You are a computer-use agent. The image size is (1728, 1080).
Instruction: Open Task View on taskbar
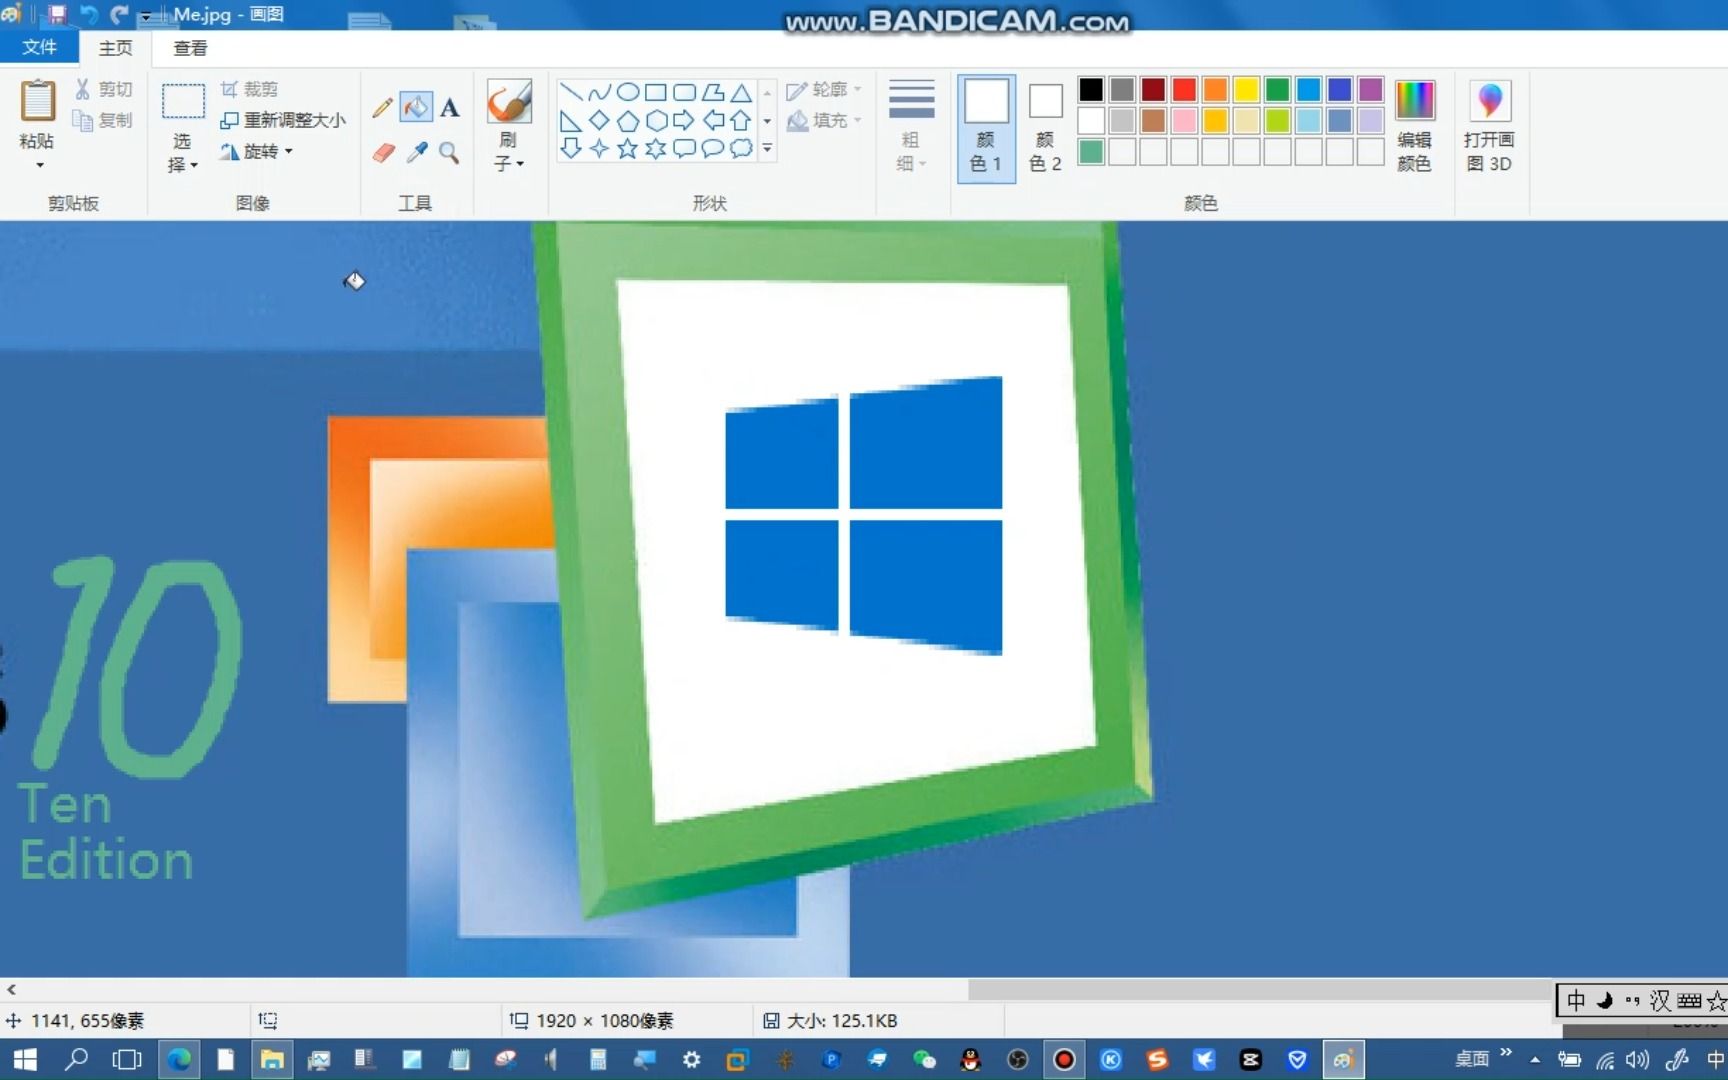(127, 1059)
